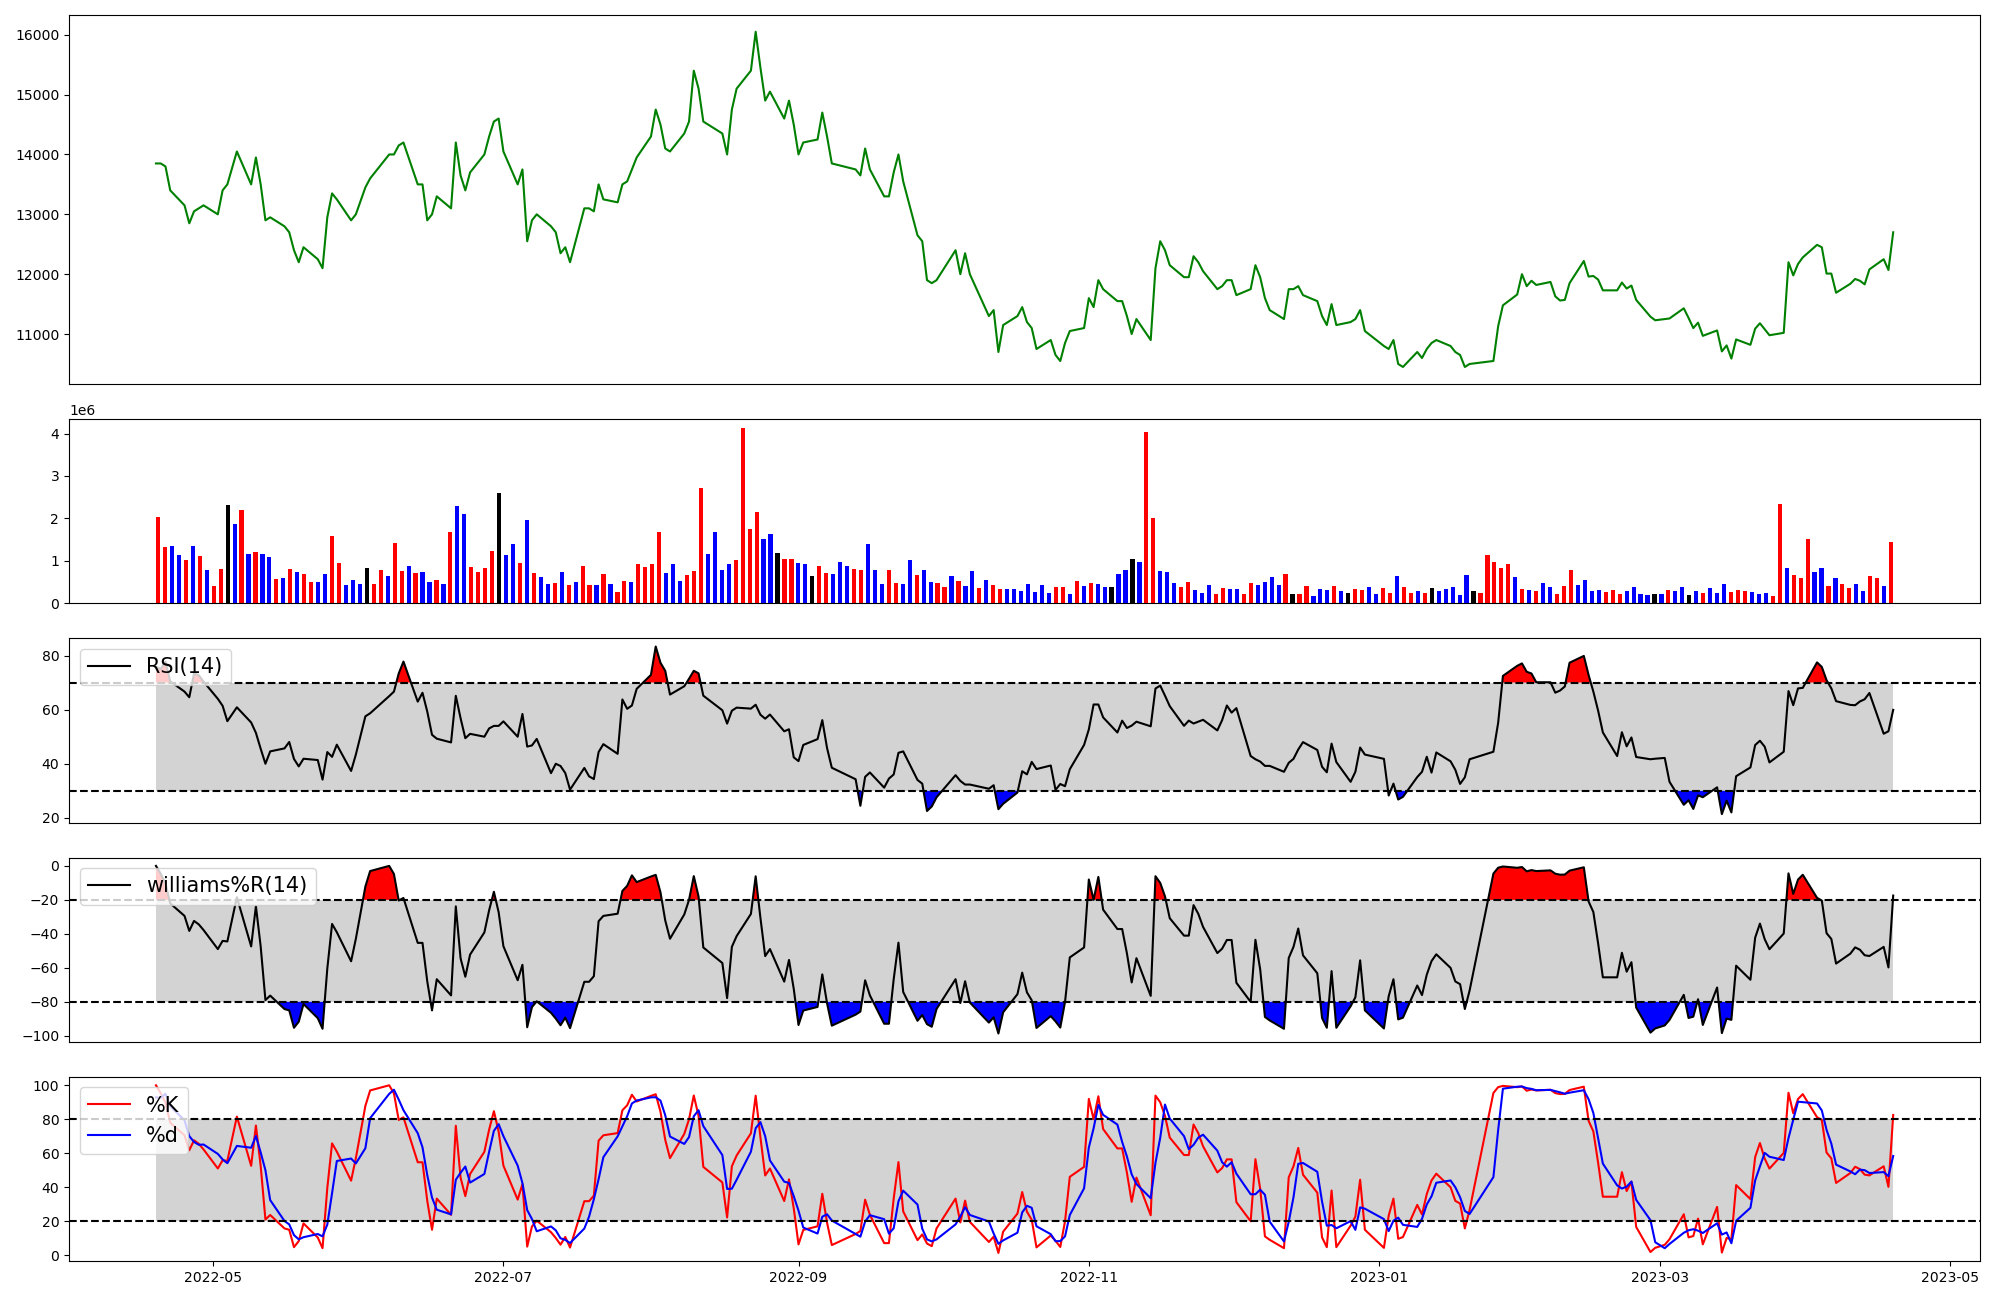Screen dimensions: 2000x1300
Task: Click the green price line's highest peak
Action: [756, 32]
